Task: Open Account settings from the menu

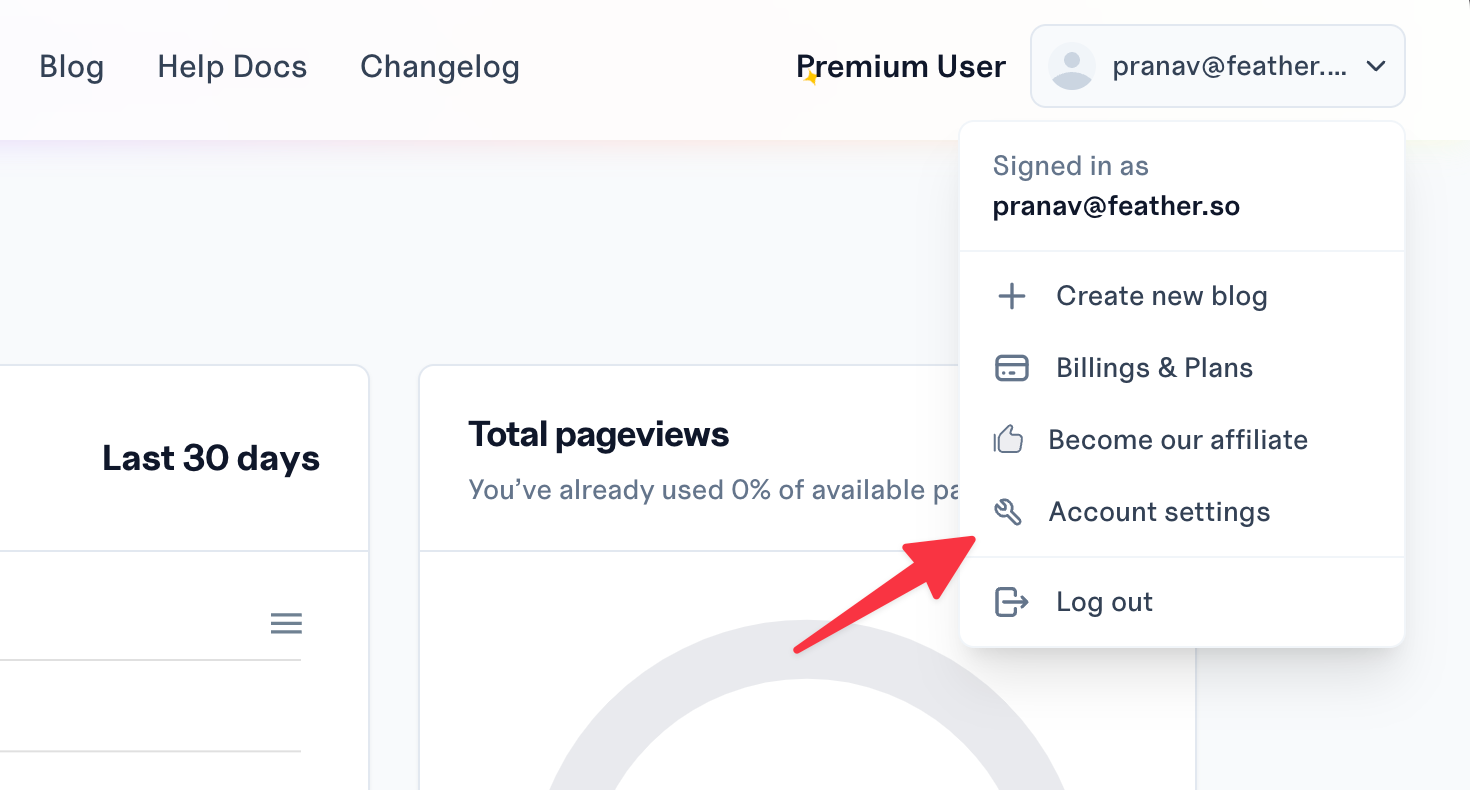Action: tap(1159, 512)
